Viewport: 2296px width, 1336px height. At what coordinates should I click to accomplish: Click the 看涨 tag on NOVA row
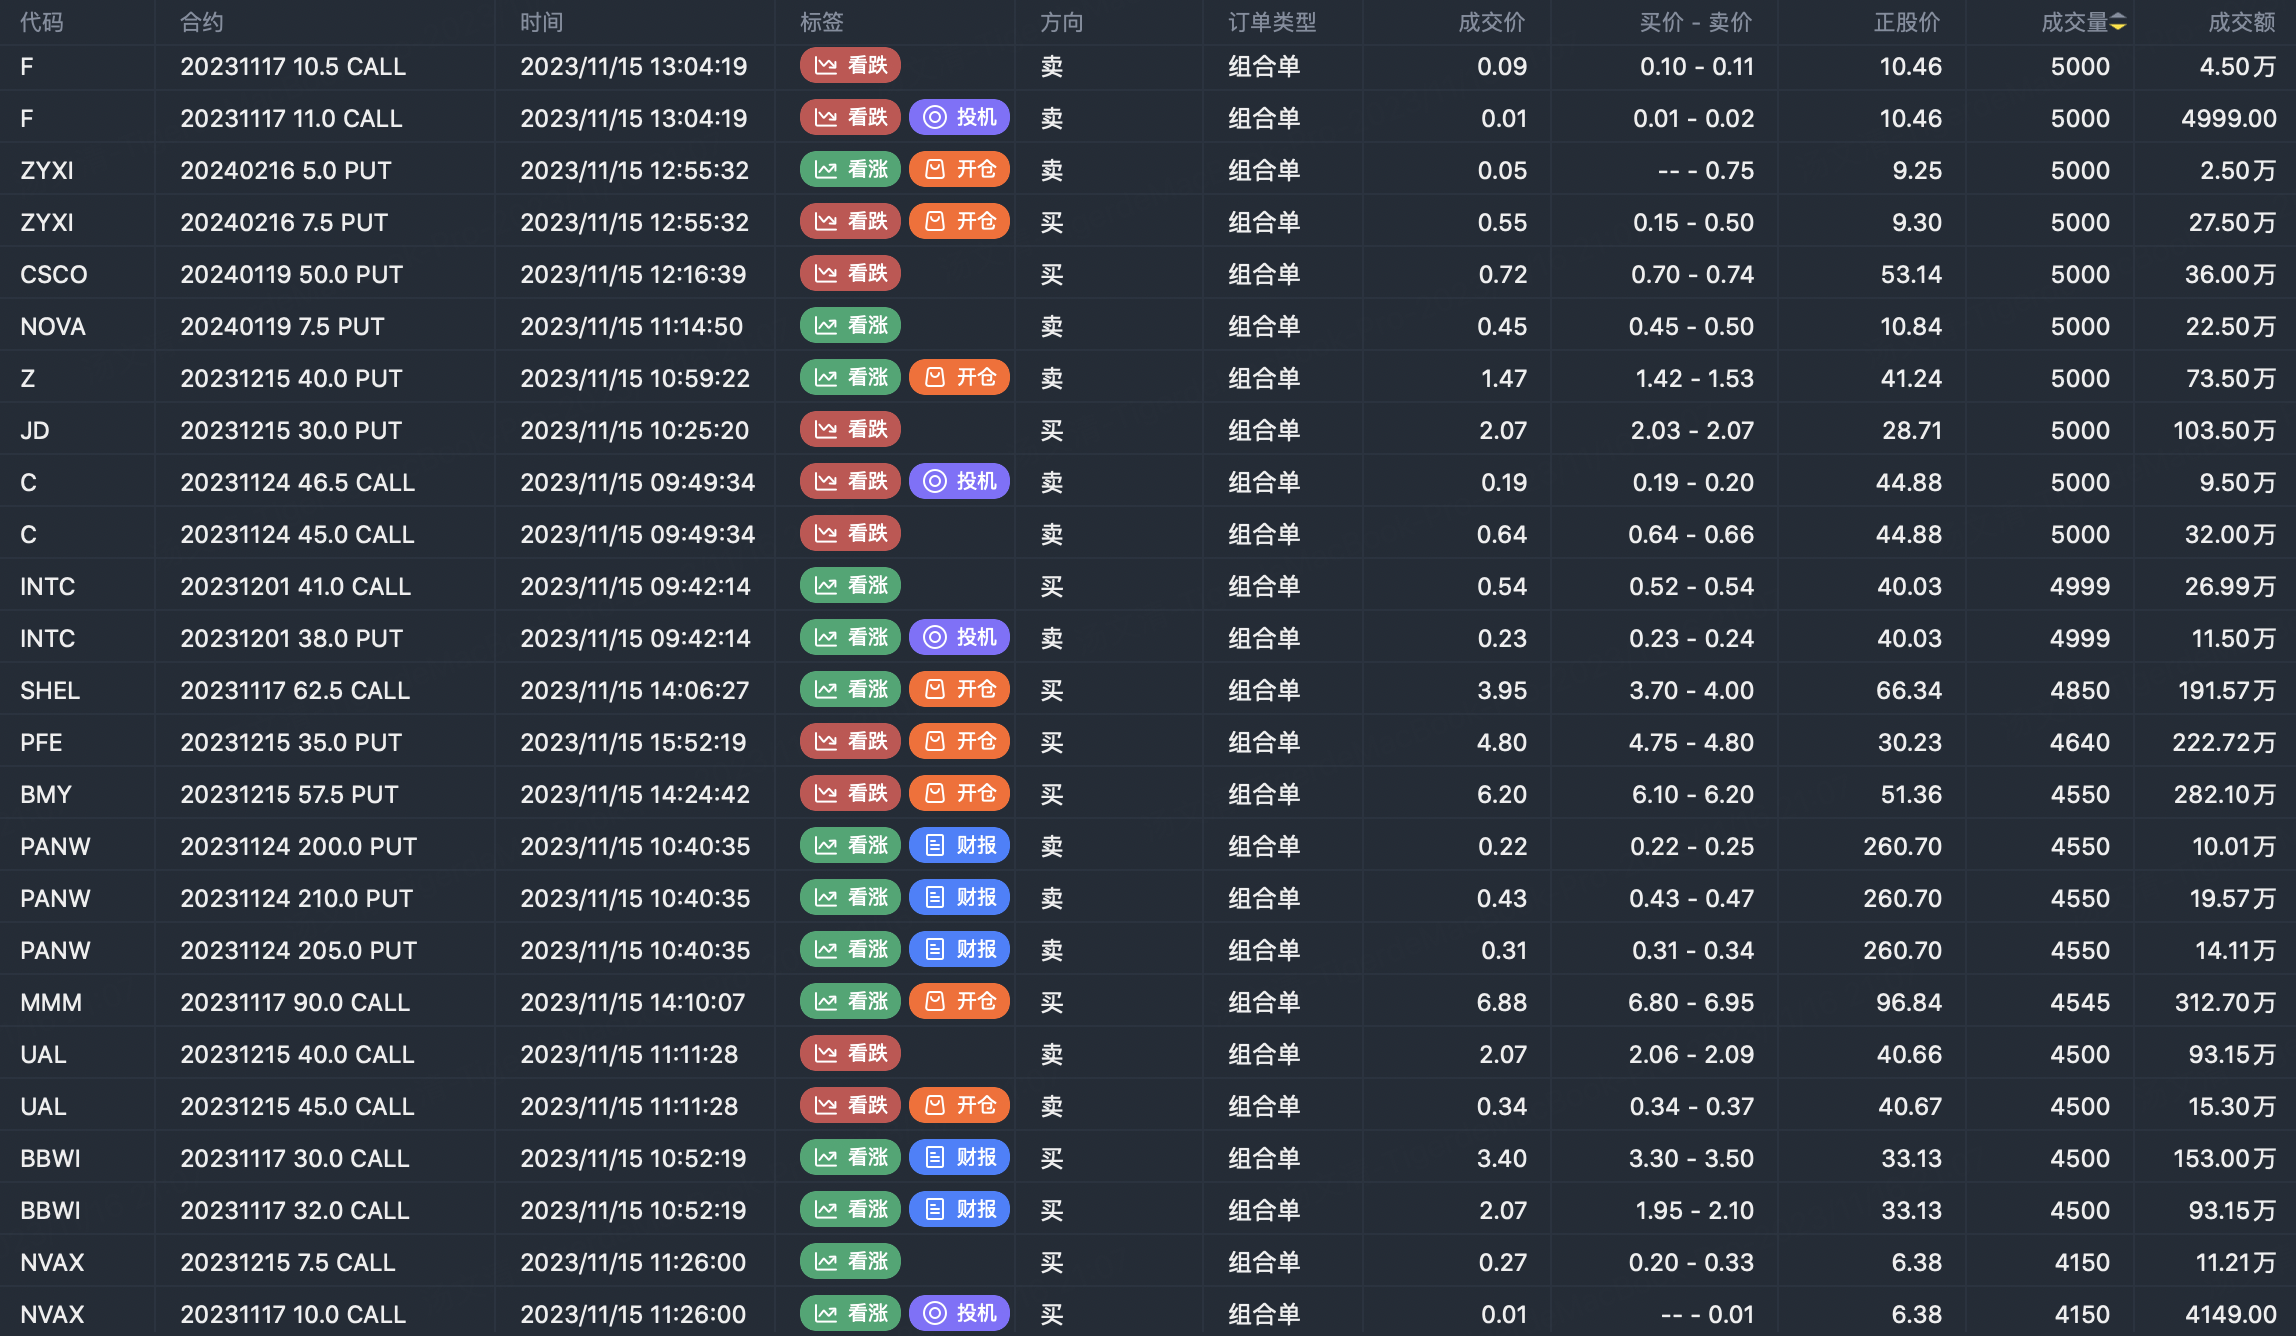point(850,326)
